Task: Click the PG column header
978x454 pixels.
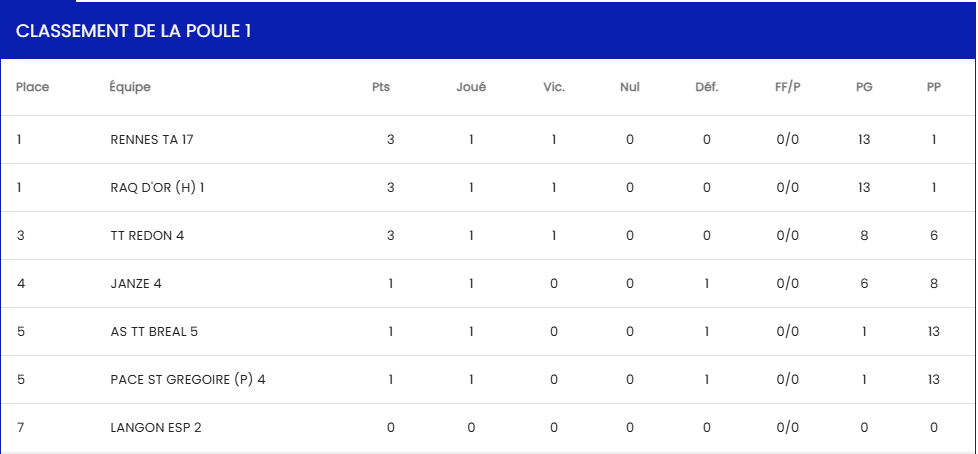Action: click(864, 87)
